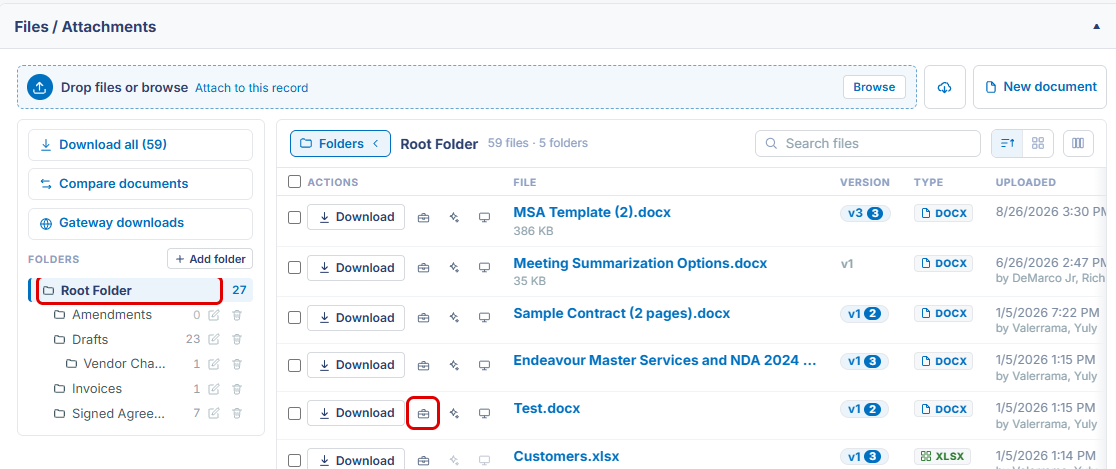This screenshot has height=469, width=1116.
Task: Expand v1 version badge for Sample Contract
Action: [864, 314]
